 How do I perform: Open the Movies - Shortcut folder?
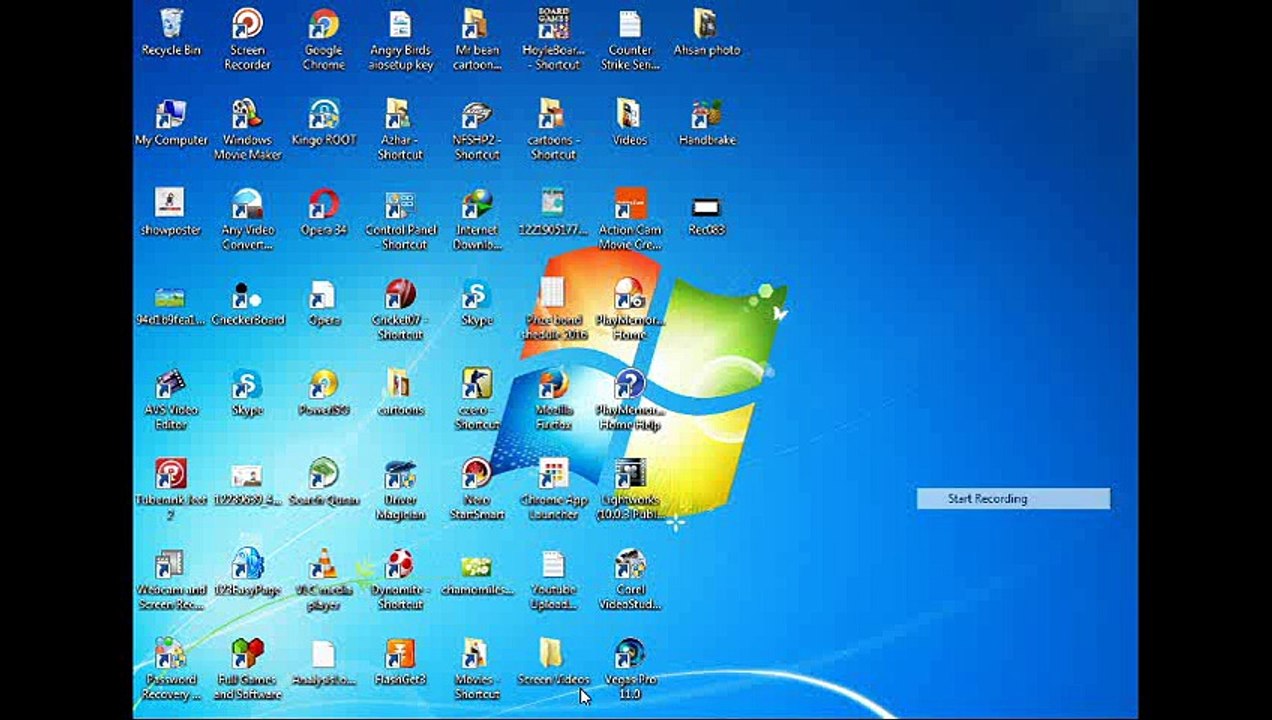click(x=477, y=669)
